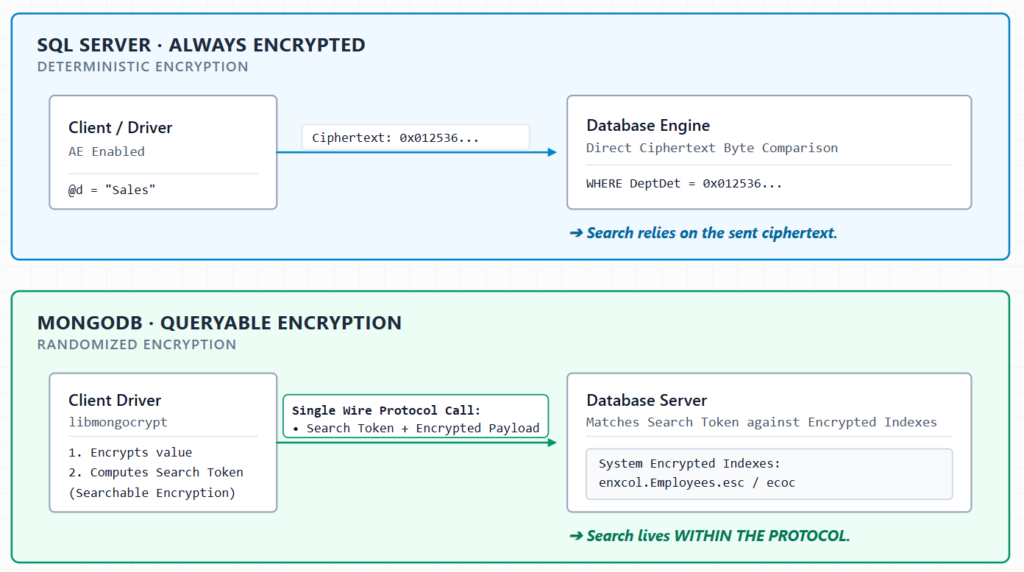Click the 'SQL SERVER · ALWAYS ENCRYPTED' heading
The image size is (1024, 572).
(x=201, y=45)
